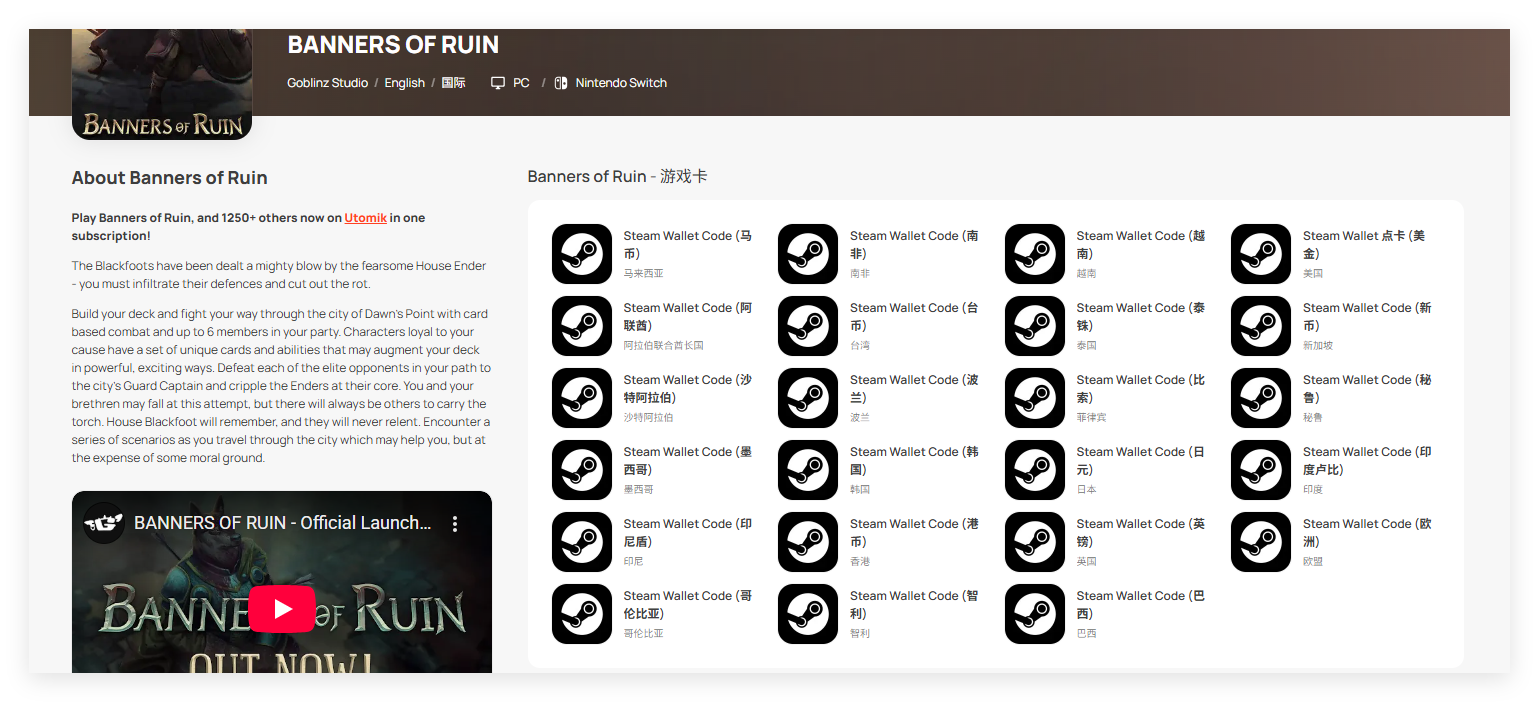Screen dimensions: 1539x702
Task: Click the Goblinz Studio developer link
Action: (x=327, y=83)
